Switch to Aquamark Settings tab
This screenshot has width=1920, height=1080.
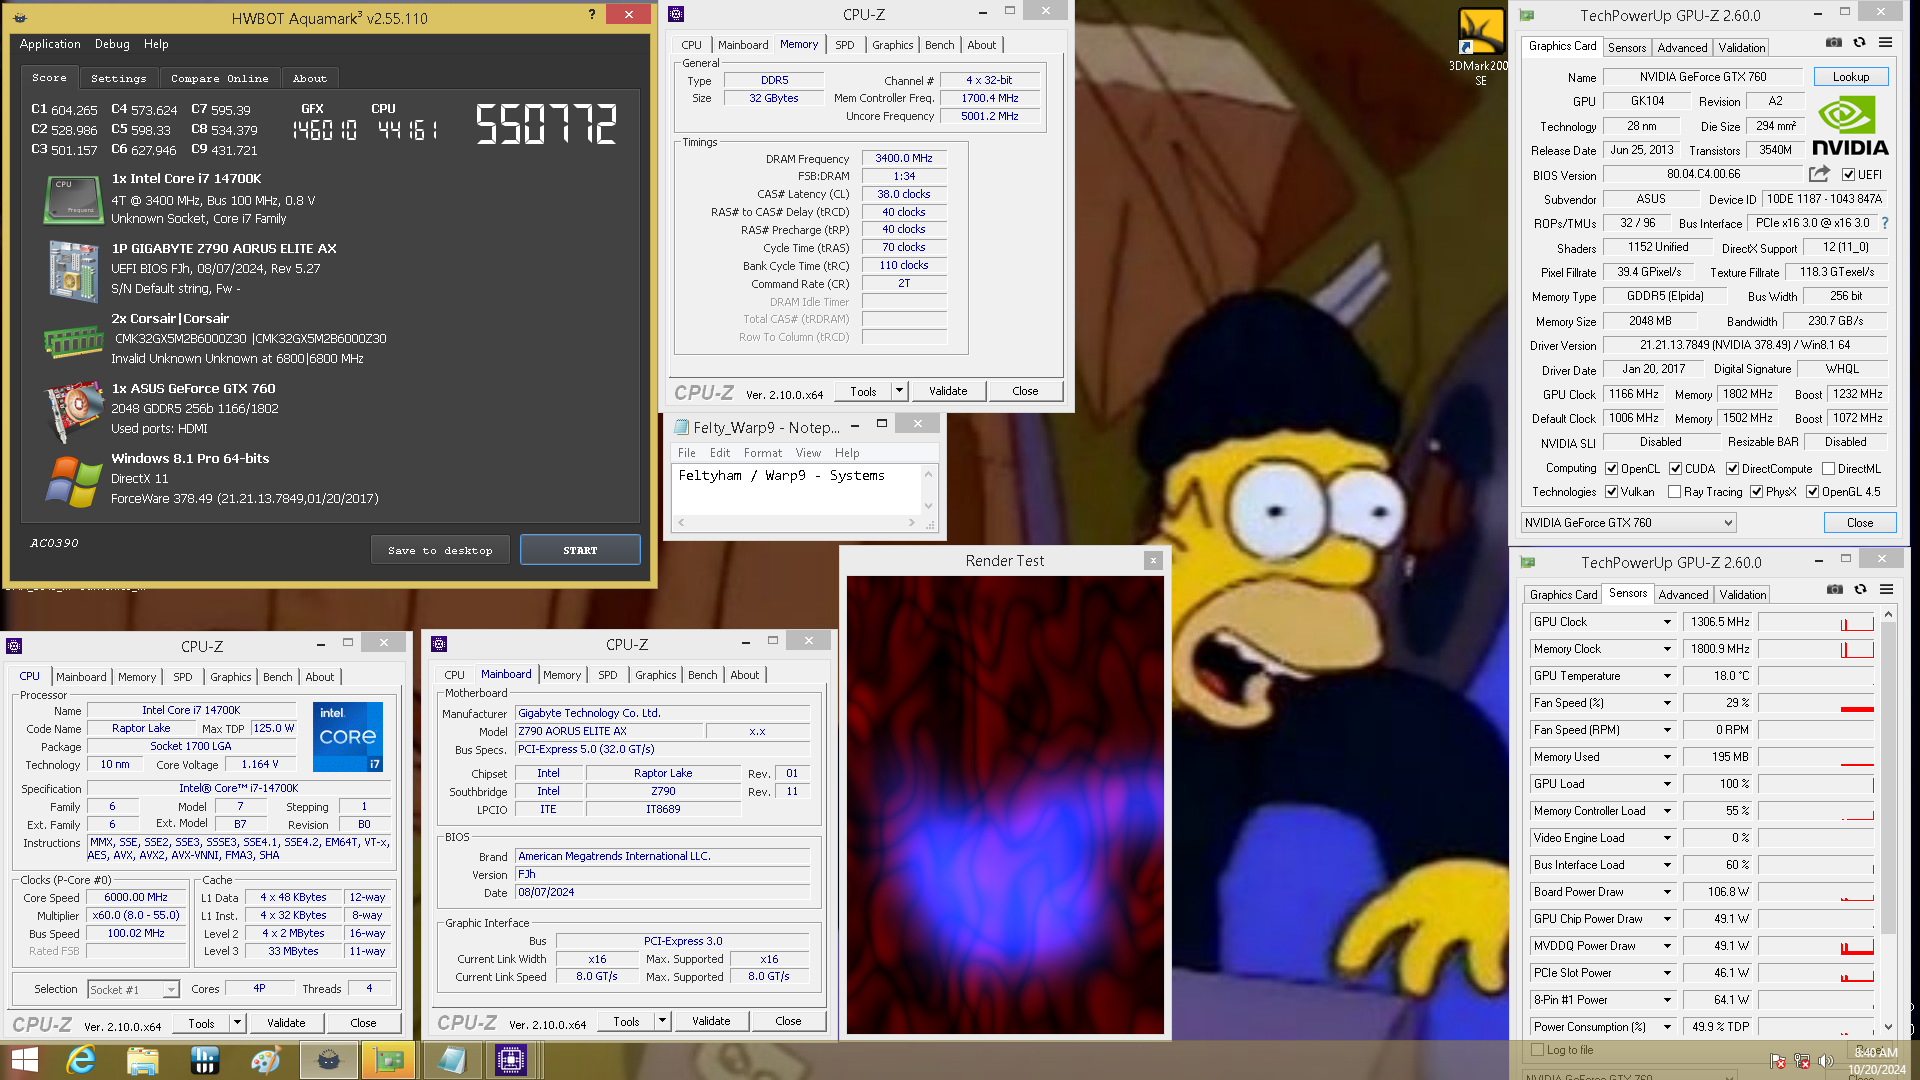coord(118,78)
